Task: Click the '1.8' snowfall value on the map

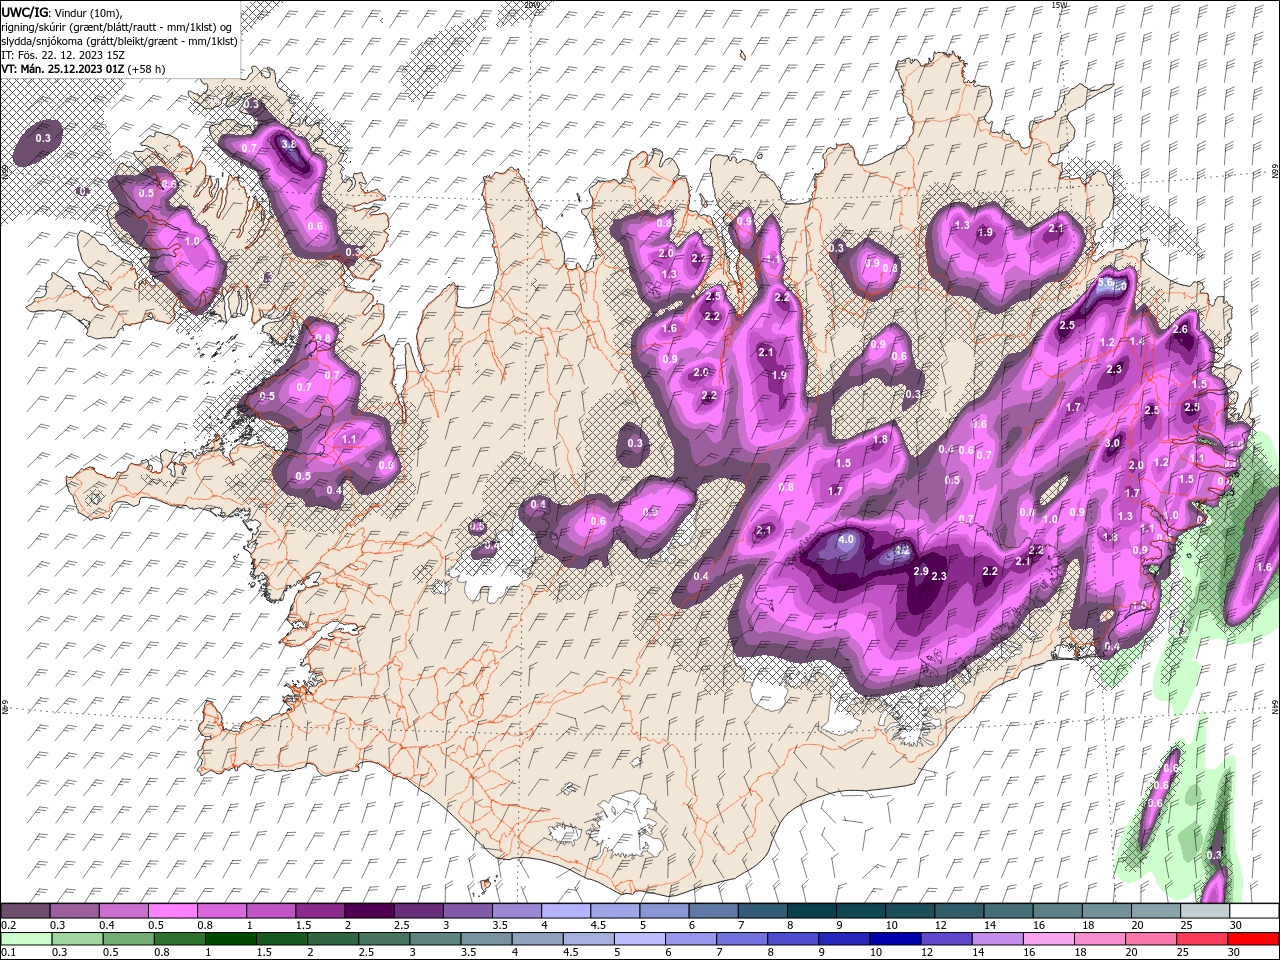Action: (x=881, y=439)
